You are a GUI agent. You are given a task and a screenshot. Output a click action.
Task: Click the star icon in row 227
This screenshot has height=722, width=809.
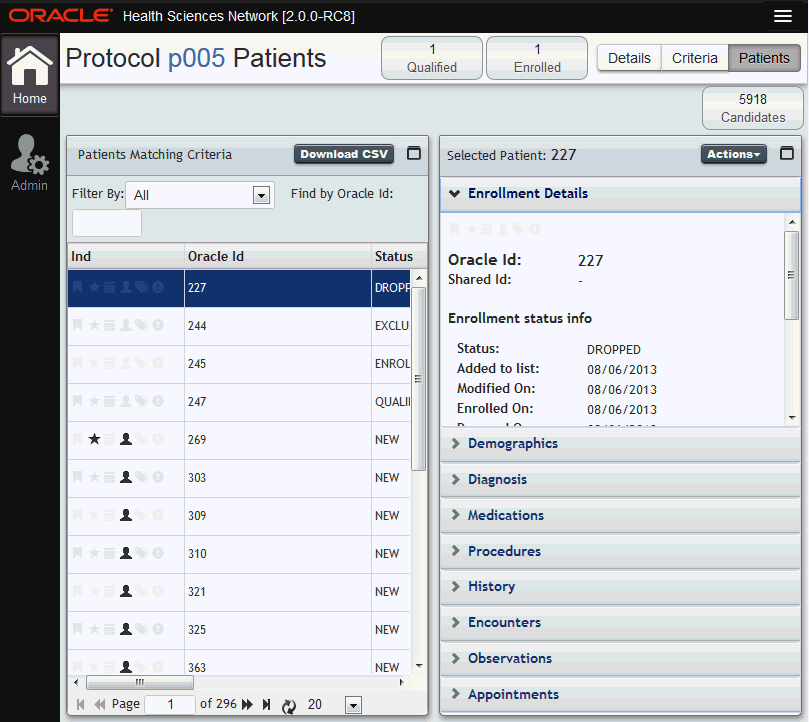point(94,287)
